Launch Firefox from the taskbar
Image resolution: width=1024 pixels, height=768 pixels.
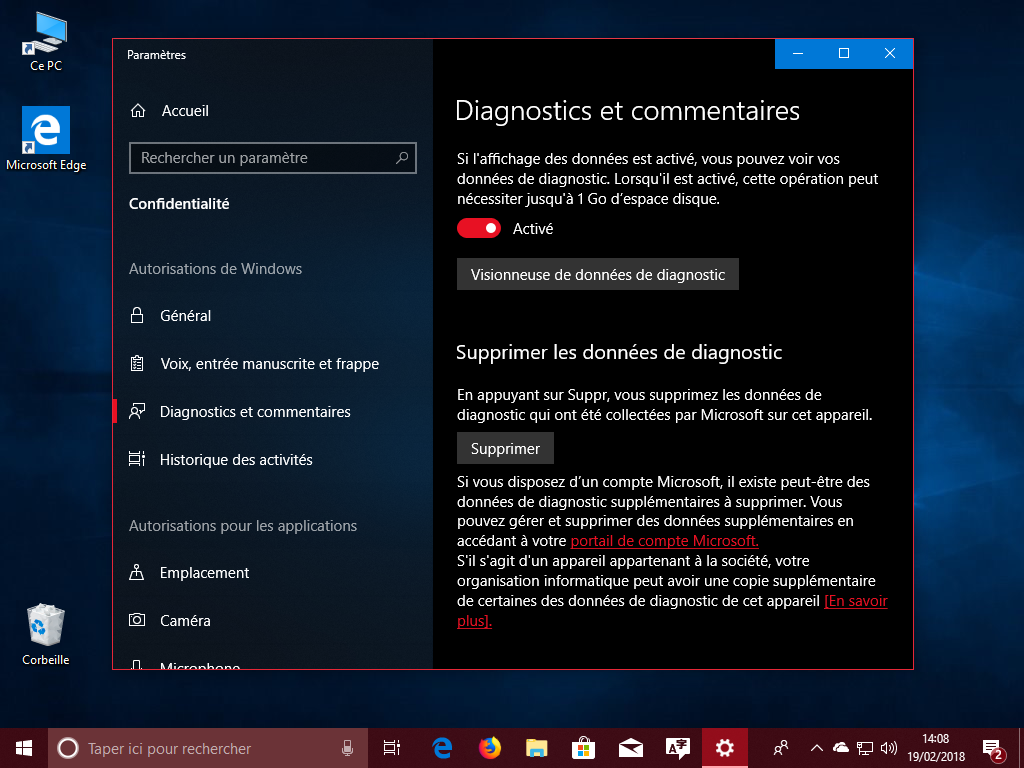click(489, 748)
